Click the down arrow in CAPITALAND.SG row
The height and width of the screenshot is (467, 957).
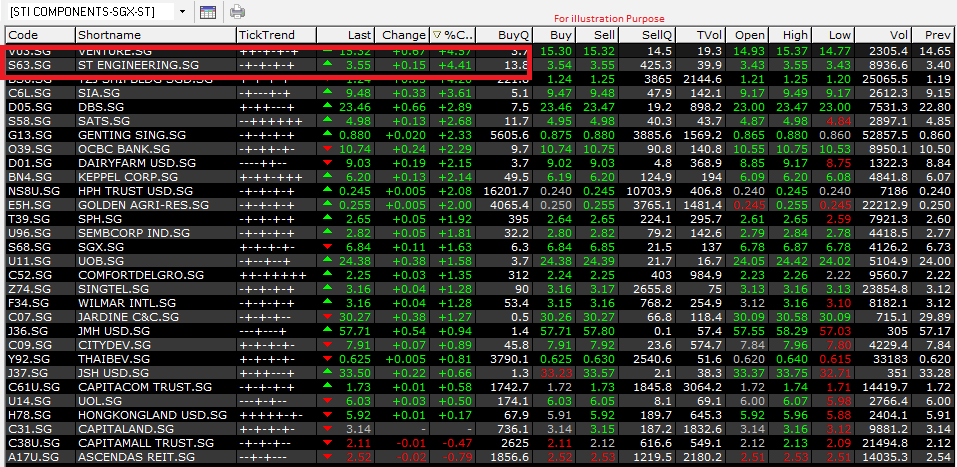point(327,429)
